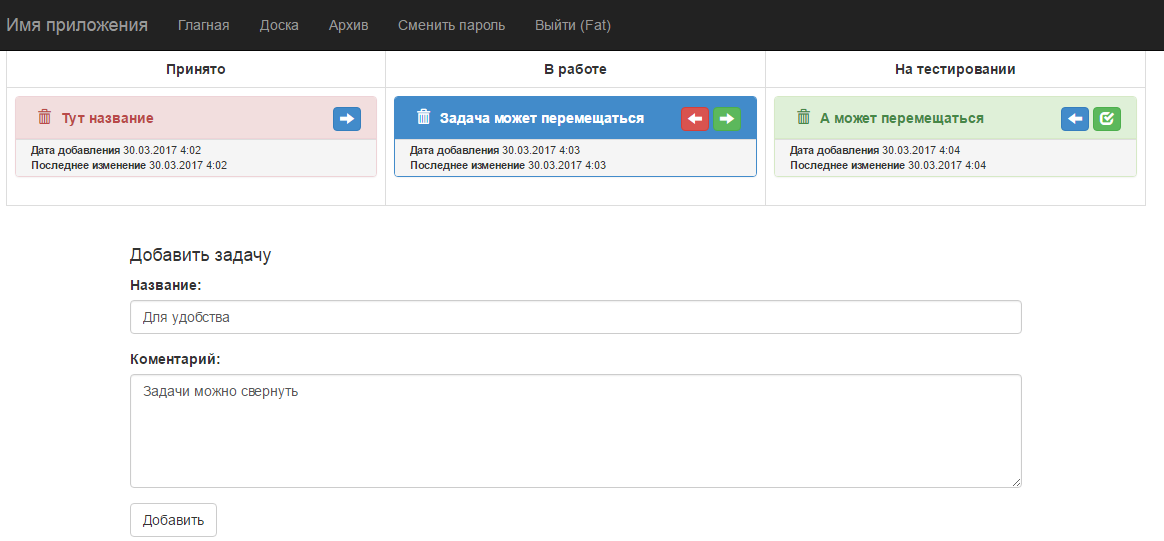The width and height of the screenshot is (1164, 541).
Task: Click 'Дата добавления 30.03.2017 4:04' text
Action: (875, 151)
